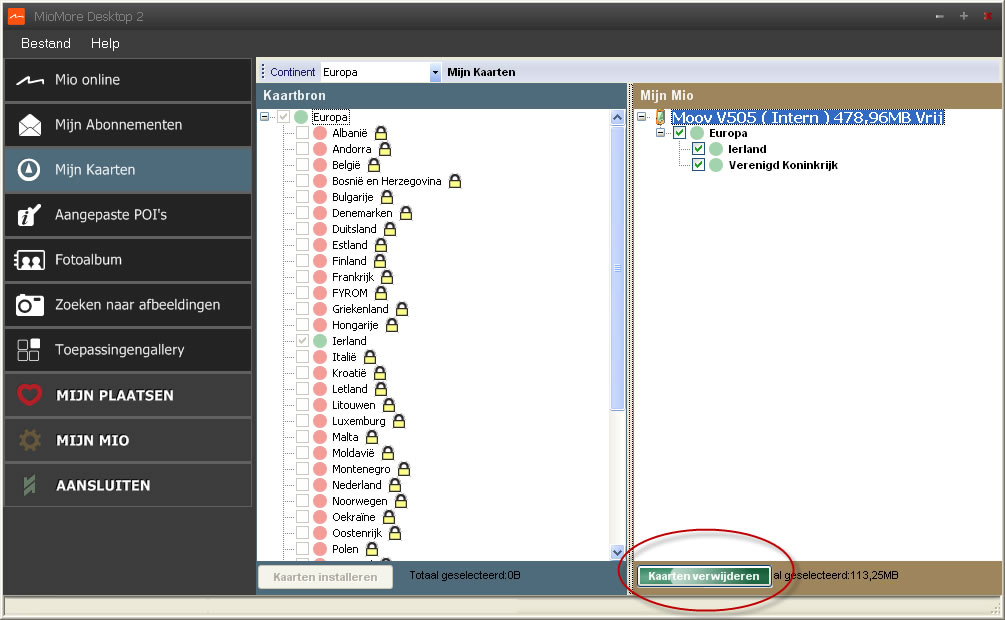Click the lock icon next to Italië
This screenshot has width=1005, height=620.
370,357
